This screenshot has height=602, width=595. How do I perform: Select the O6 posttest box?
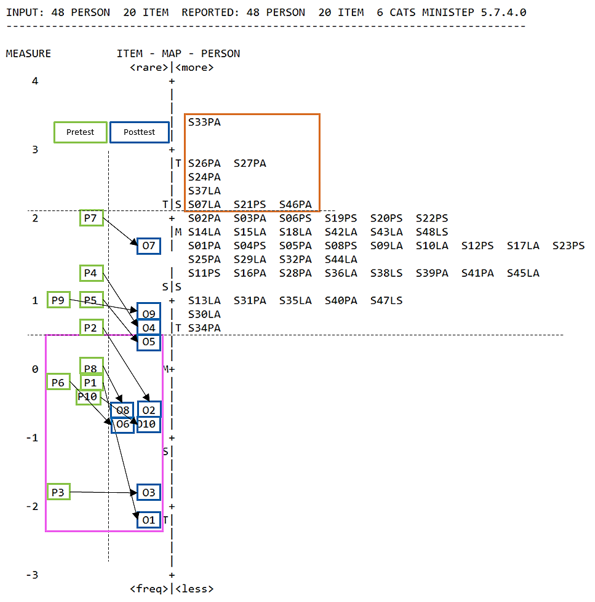point(122,425)
